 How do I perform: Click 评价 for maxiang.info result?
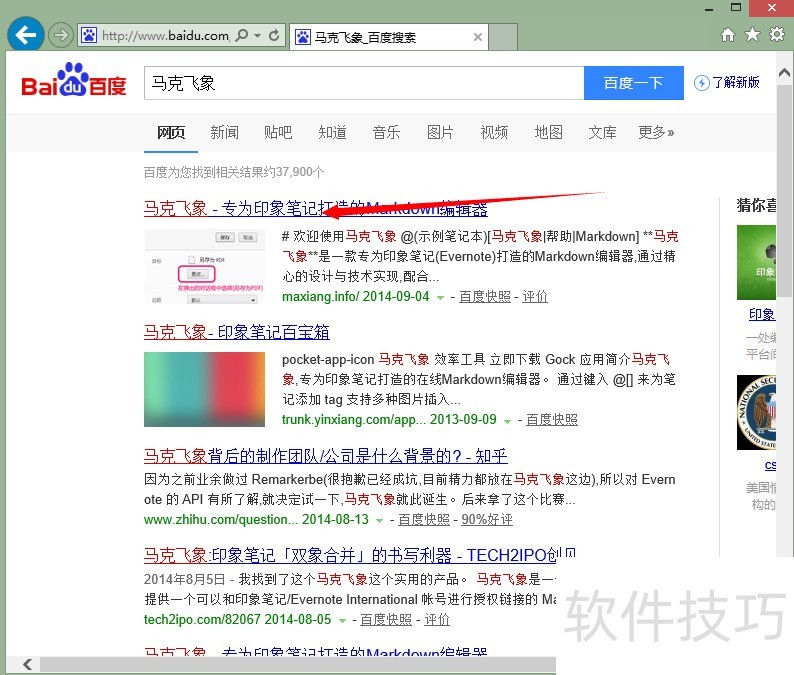click(535, 297)
